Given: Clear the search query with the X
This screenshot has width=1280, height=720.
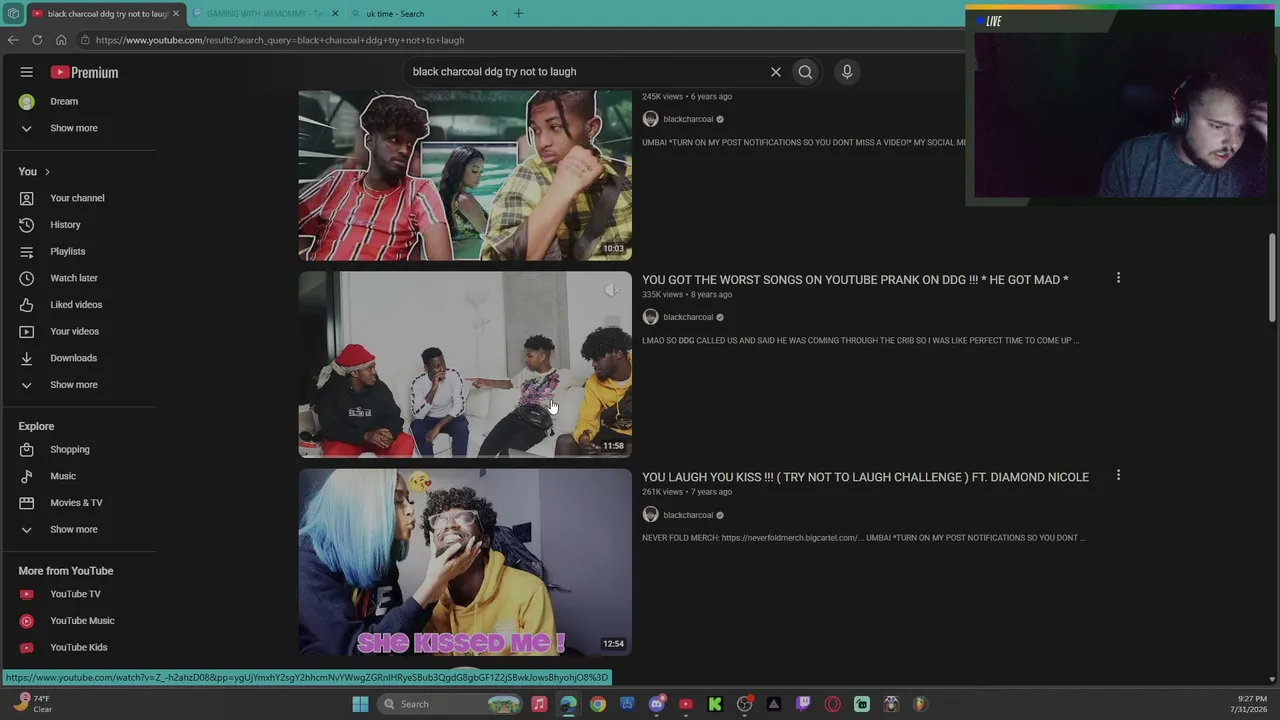Looking at the screenshot, I should coord(775,72).
